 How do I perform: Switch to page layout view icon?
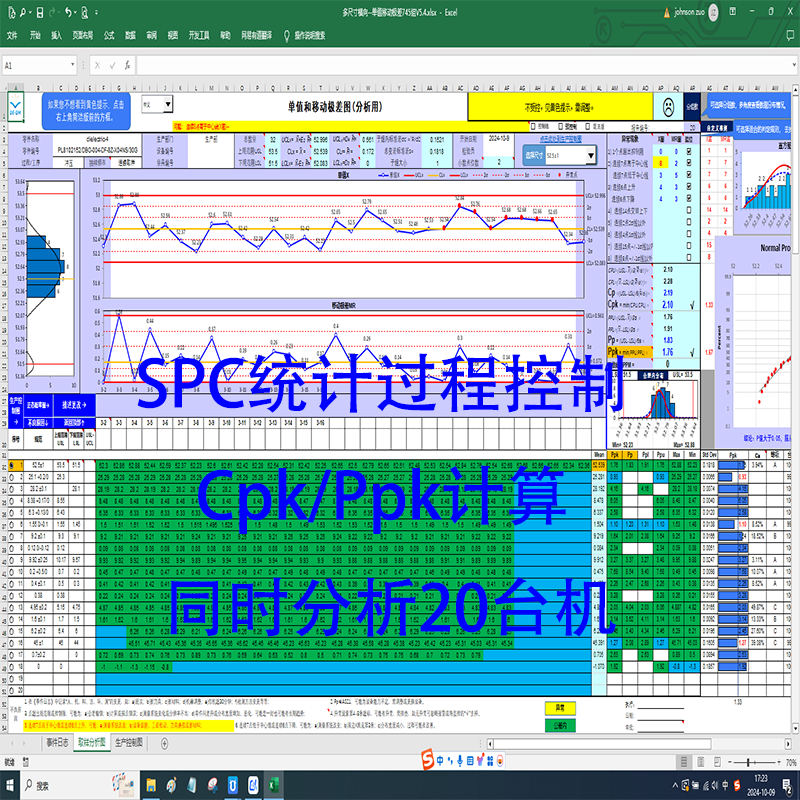point(701,762)
